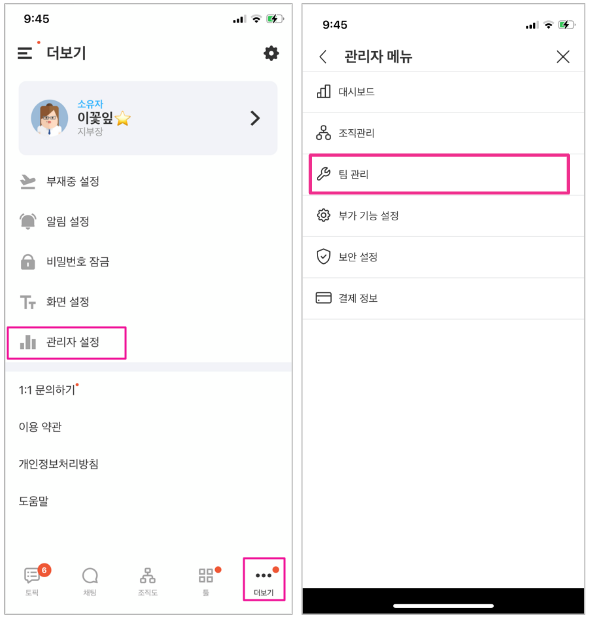The image size is (592, 618).
Task: Open the settings gear icon
Action: (x=271, y=53)
